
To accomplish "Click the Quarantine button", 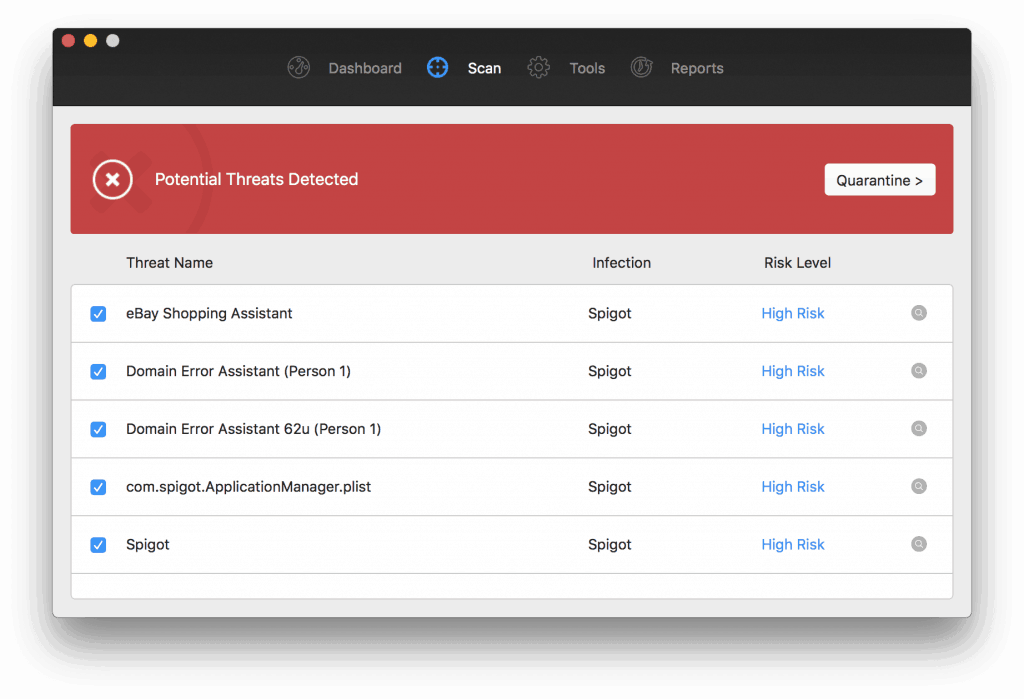I will (x=879, y=179).
